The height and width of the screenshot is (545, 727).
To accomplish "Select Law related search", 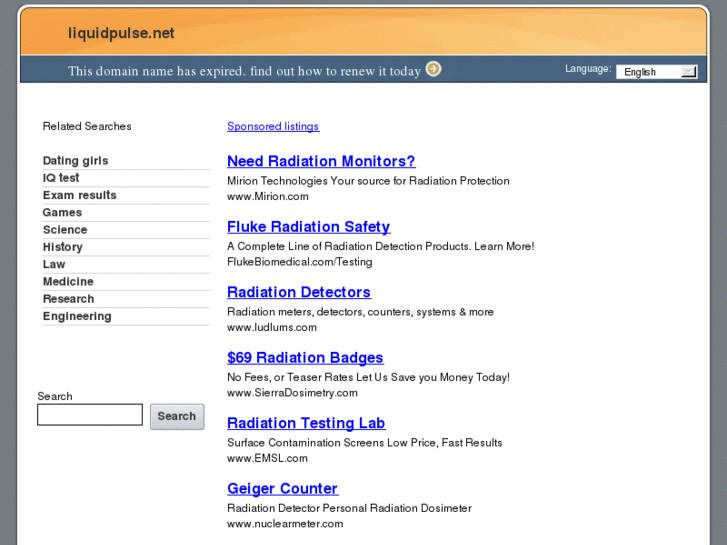I will [x=54, y=264].
